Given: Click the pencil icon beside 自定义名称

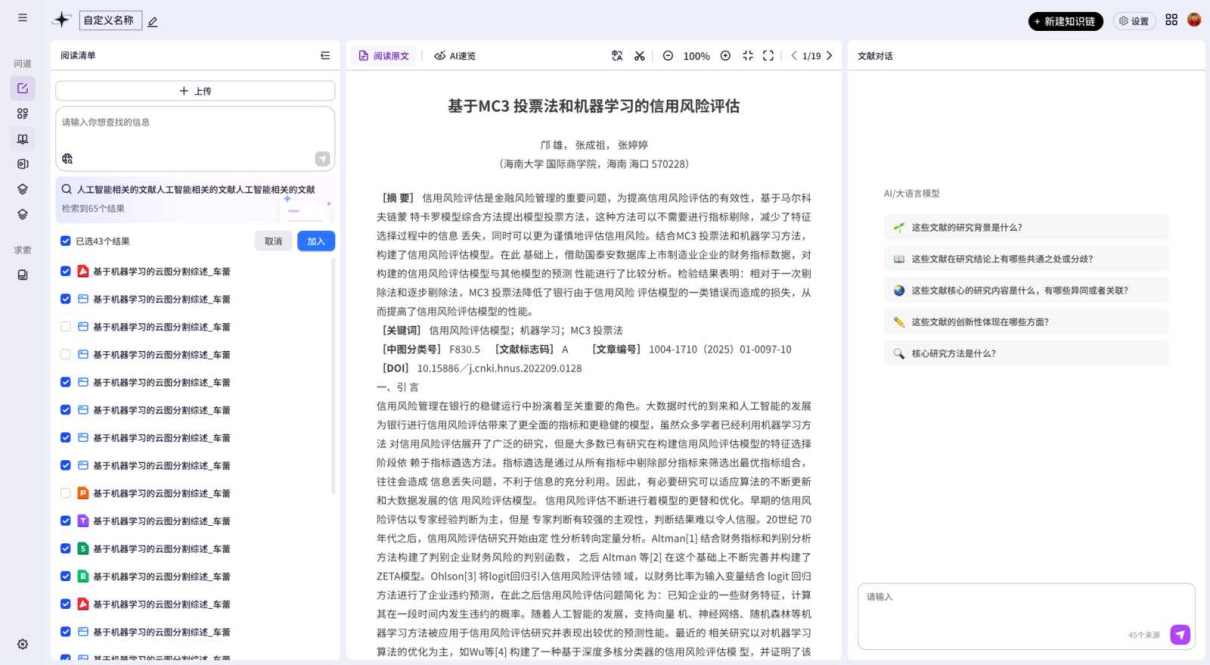Looking at the screenshot, I should [153, 21].
